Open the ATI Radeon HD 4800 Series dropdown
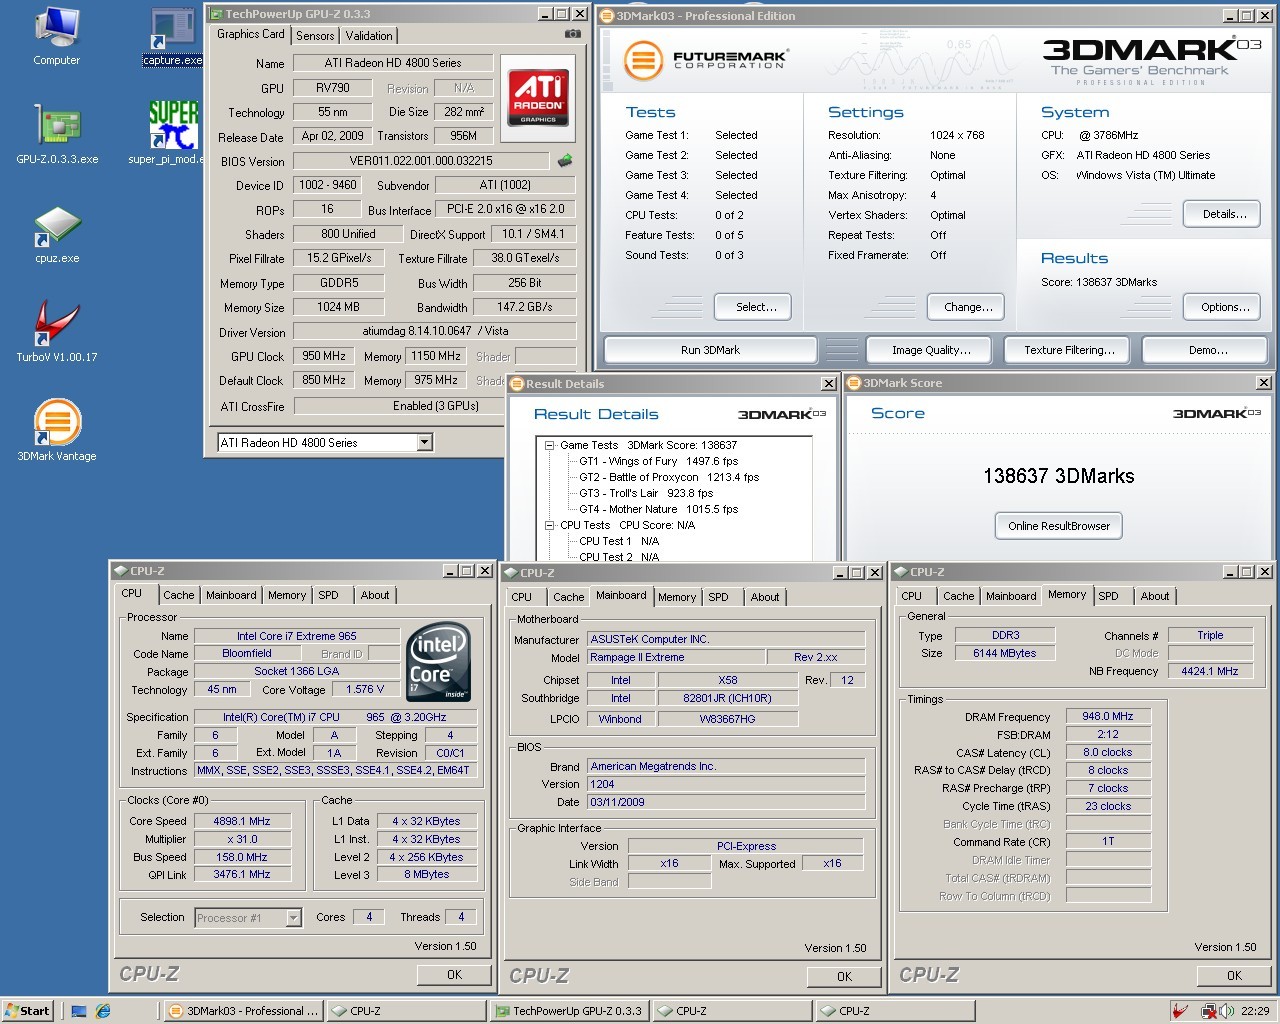The height and width of the screenshot is (1024, 1280). point(424,442)
